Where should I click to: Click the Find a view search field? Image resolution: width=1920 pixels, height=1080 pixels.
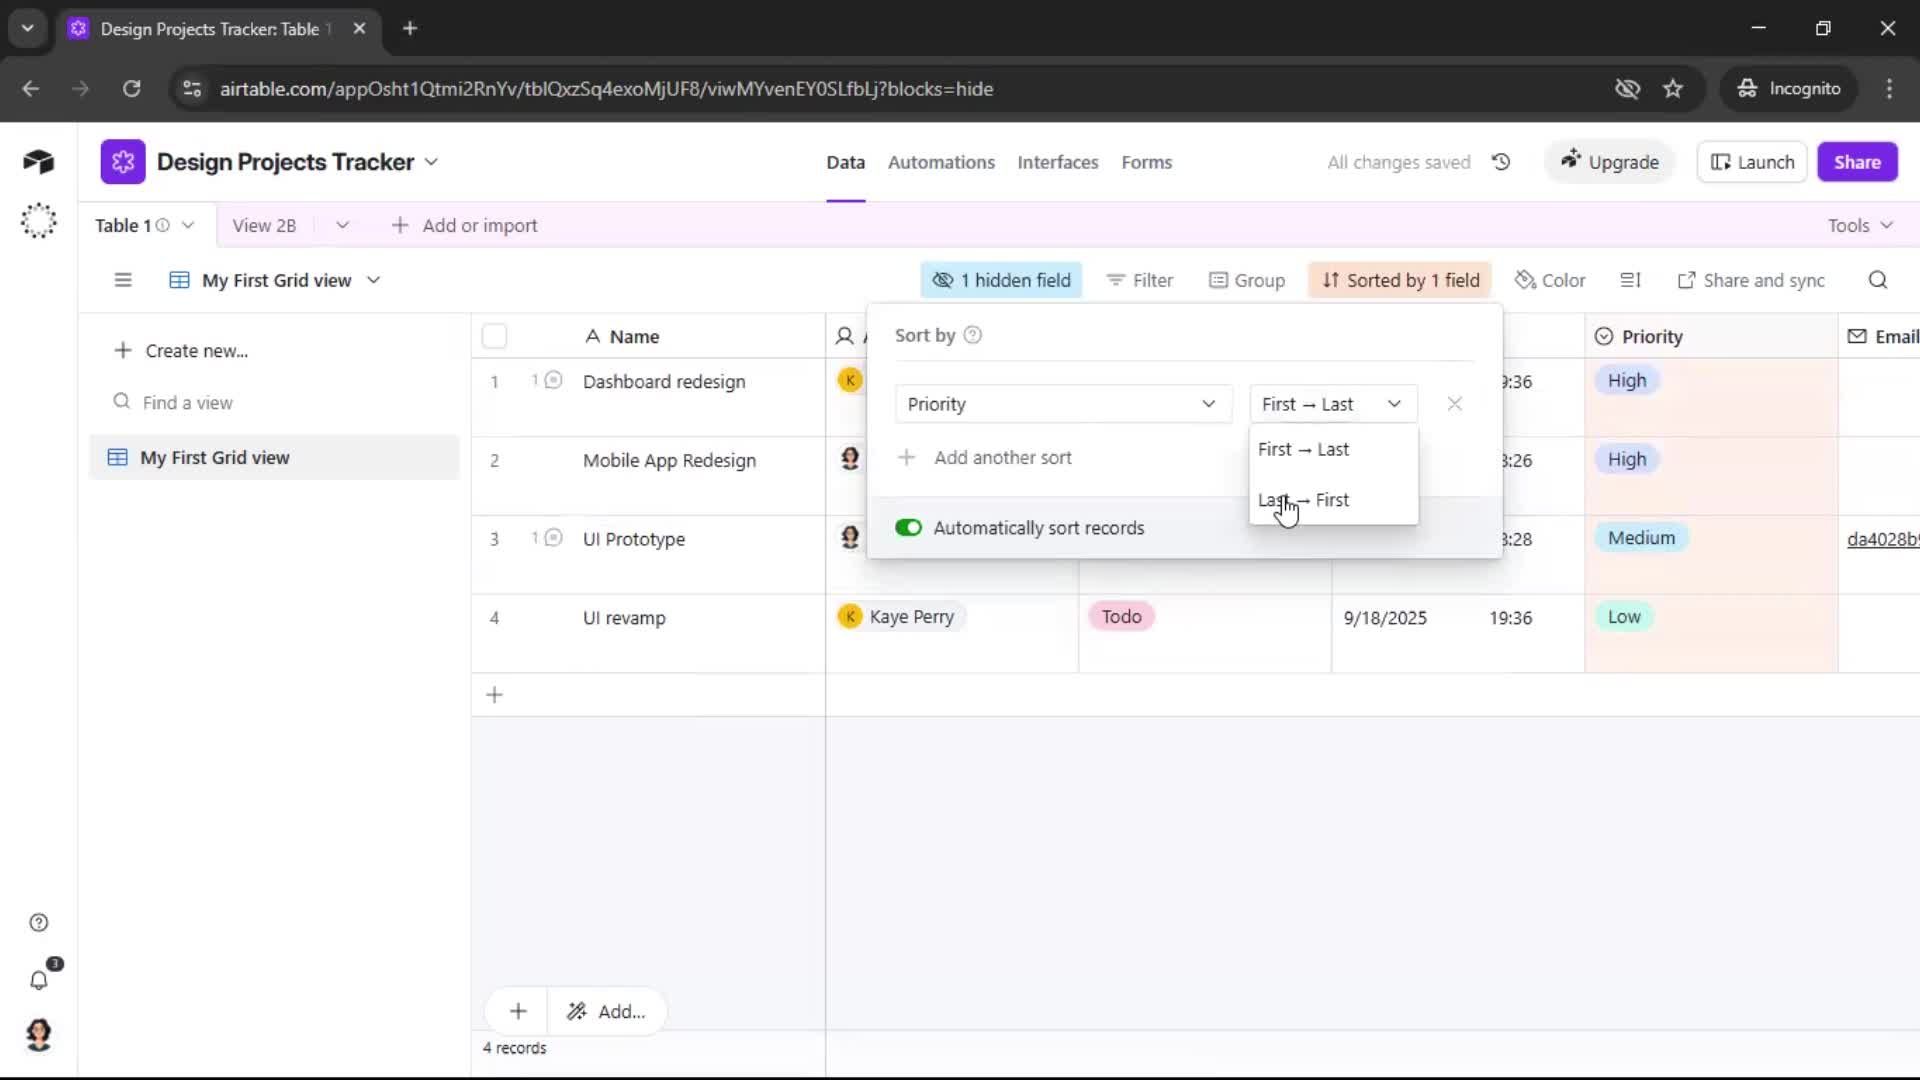point(273,402)
